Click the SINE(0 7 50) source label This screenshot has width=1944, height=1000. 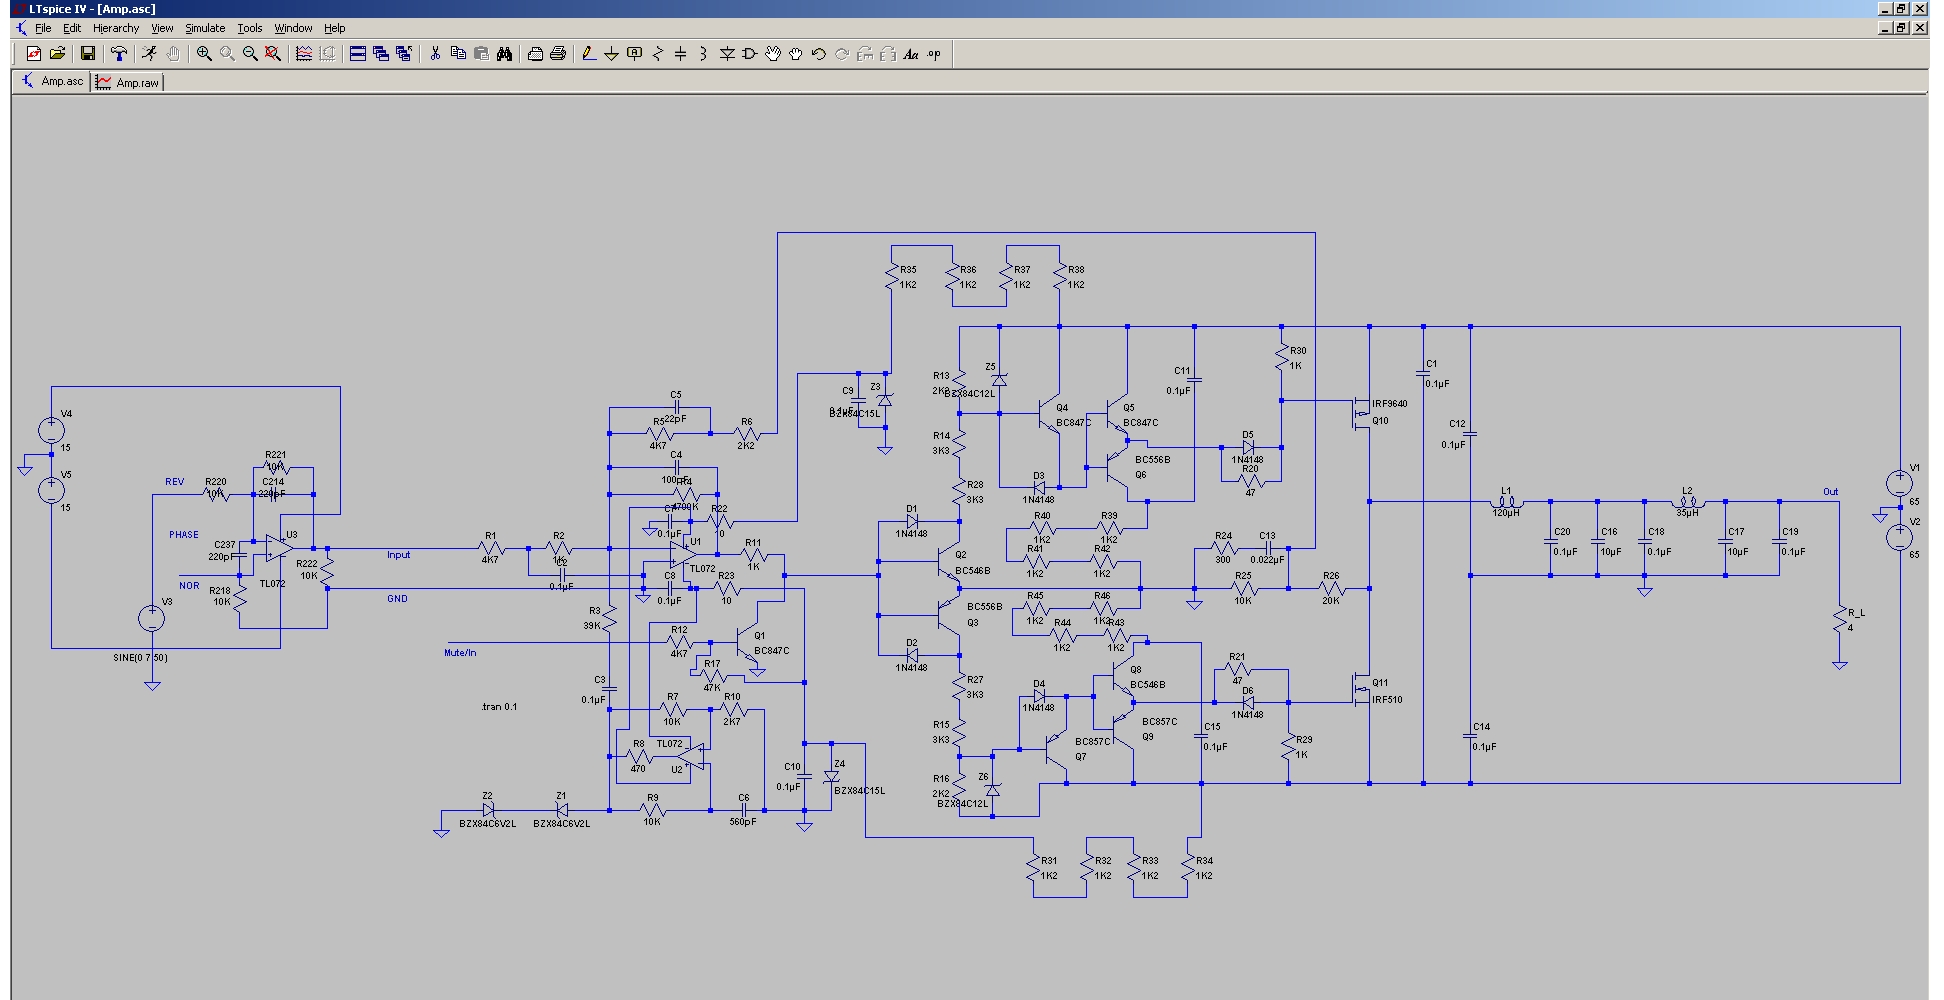[140, 658]
